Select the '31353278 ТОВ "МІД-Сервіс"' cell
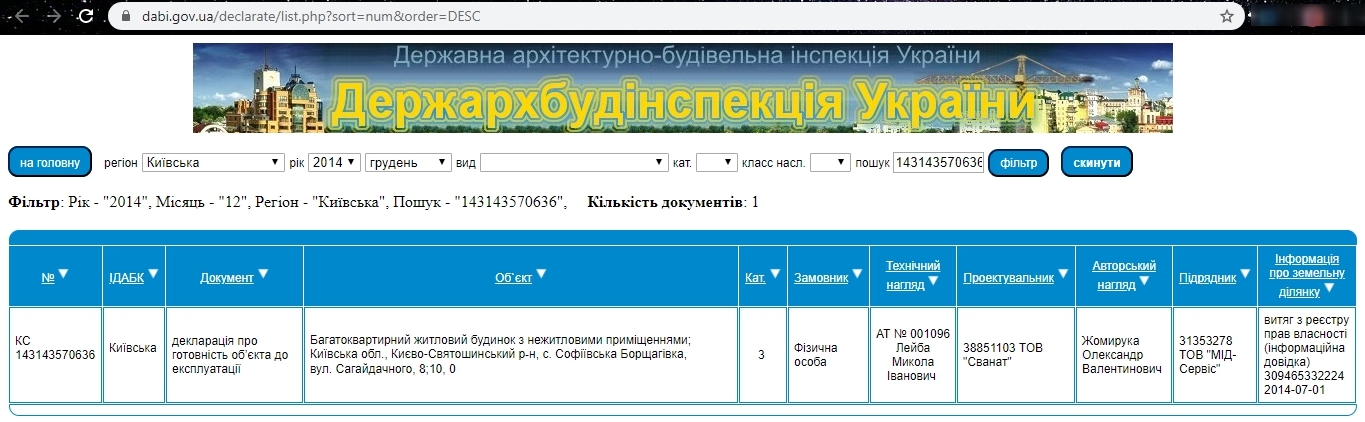Viewport: 1365px width, 422px height. point(1215,355)
